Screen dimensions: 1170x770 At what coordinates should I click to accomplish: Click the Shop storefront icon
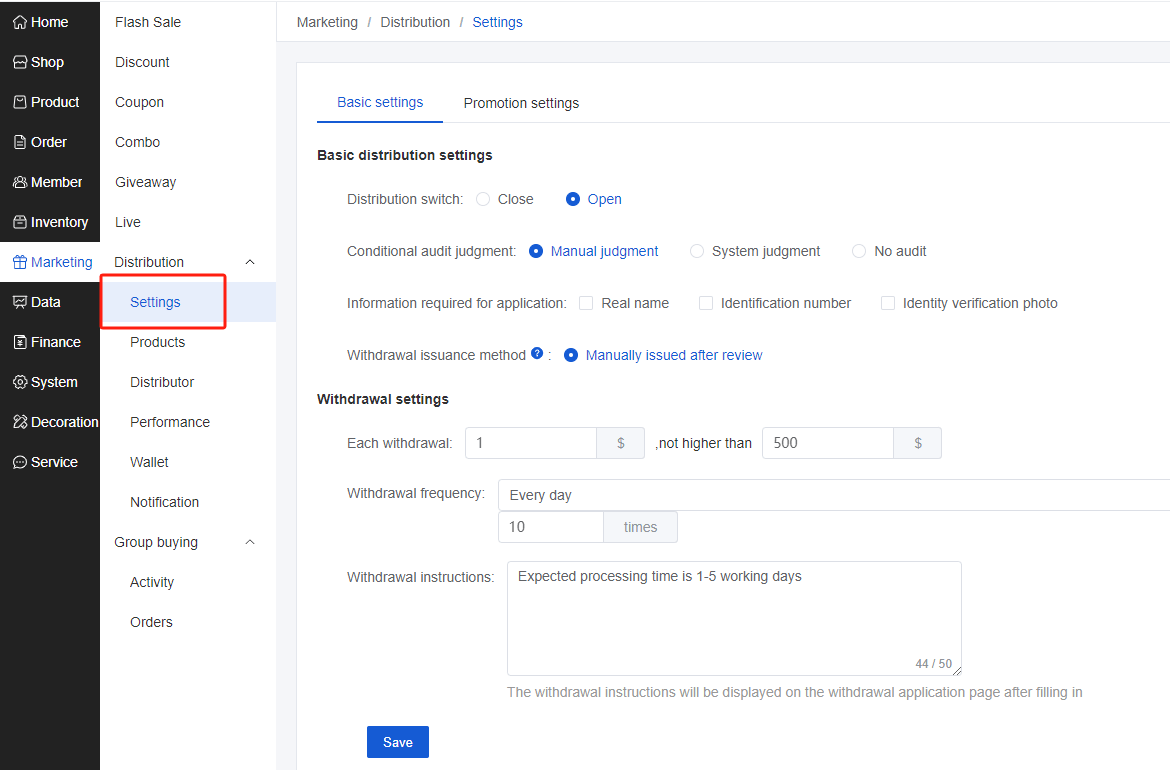click(x=20, y=63)
